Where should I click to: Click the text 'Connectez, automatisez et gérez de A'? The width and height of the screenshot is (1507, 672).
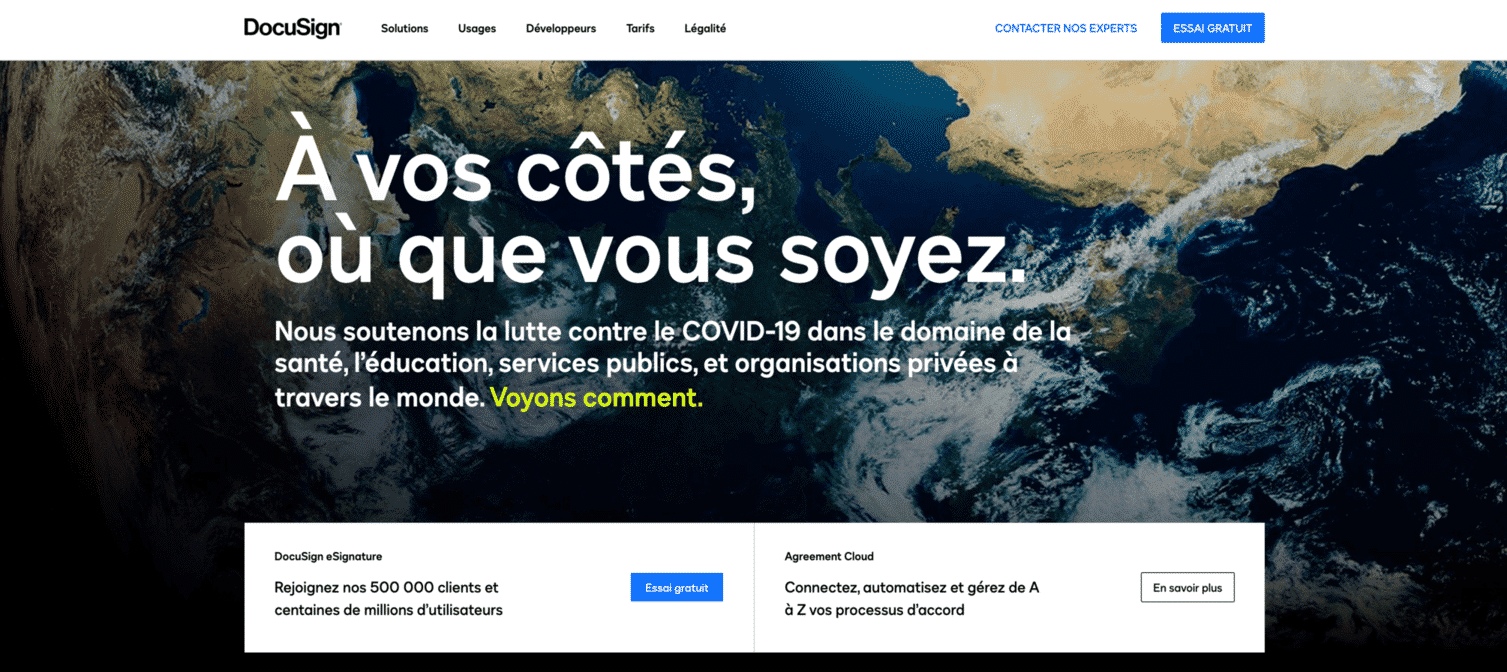[912, 587]
